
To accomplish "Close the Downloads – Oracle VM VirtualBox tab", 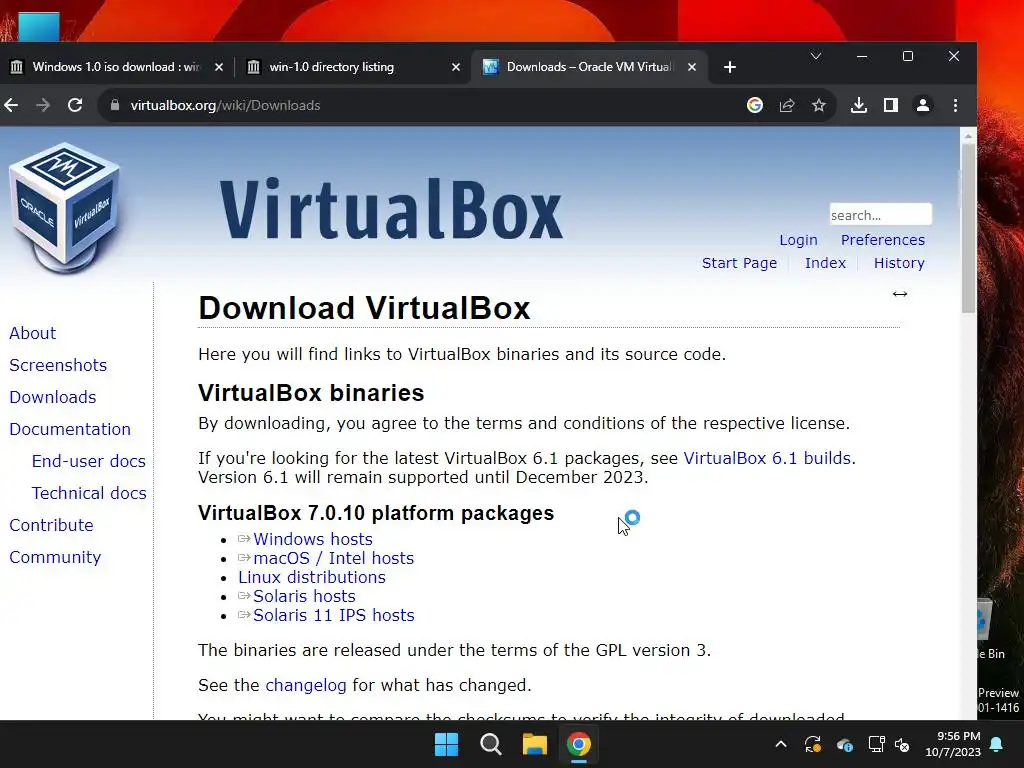I will tap(692, 67).
